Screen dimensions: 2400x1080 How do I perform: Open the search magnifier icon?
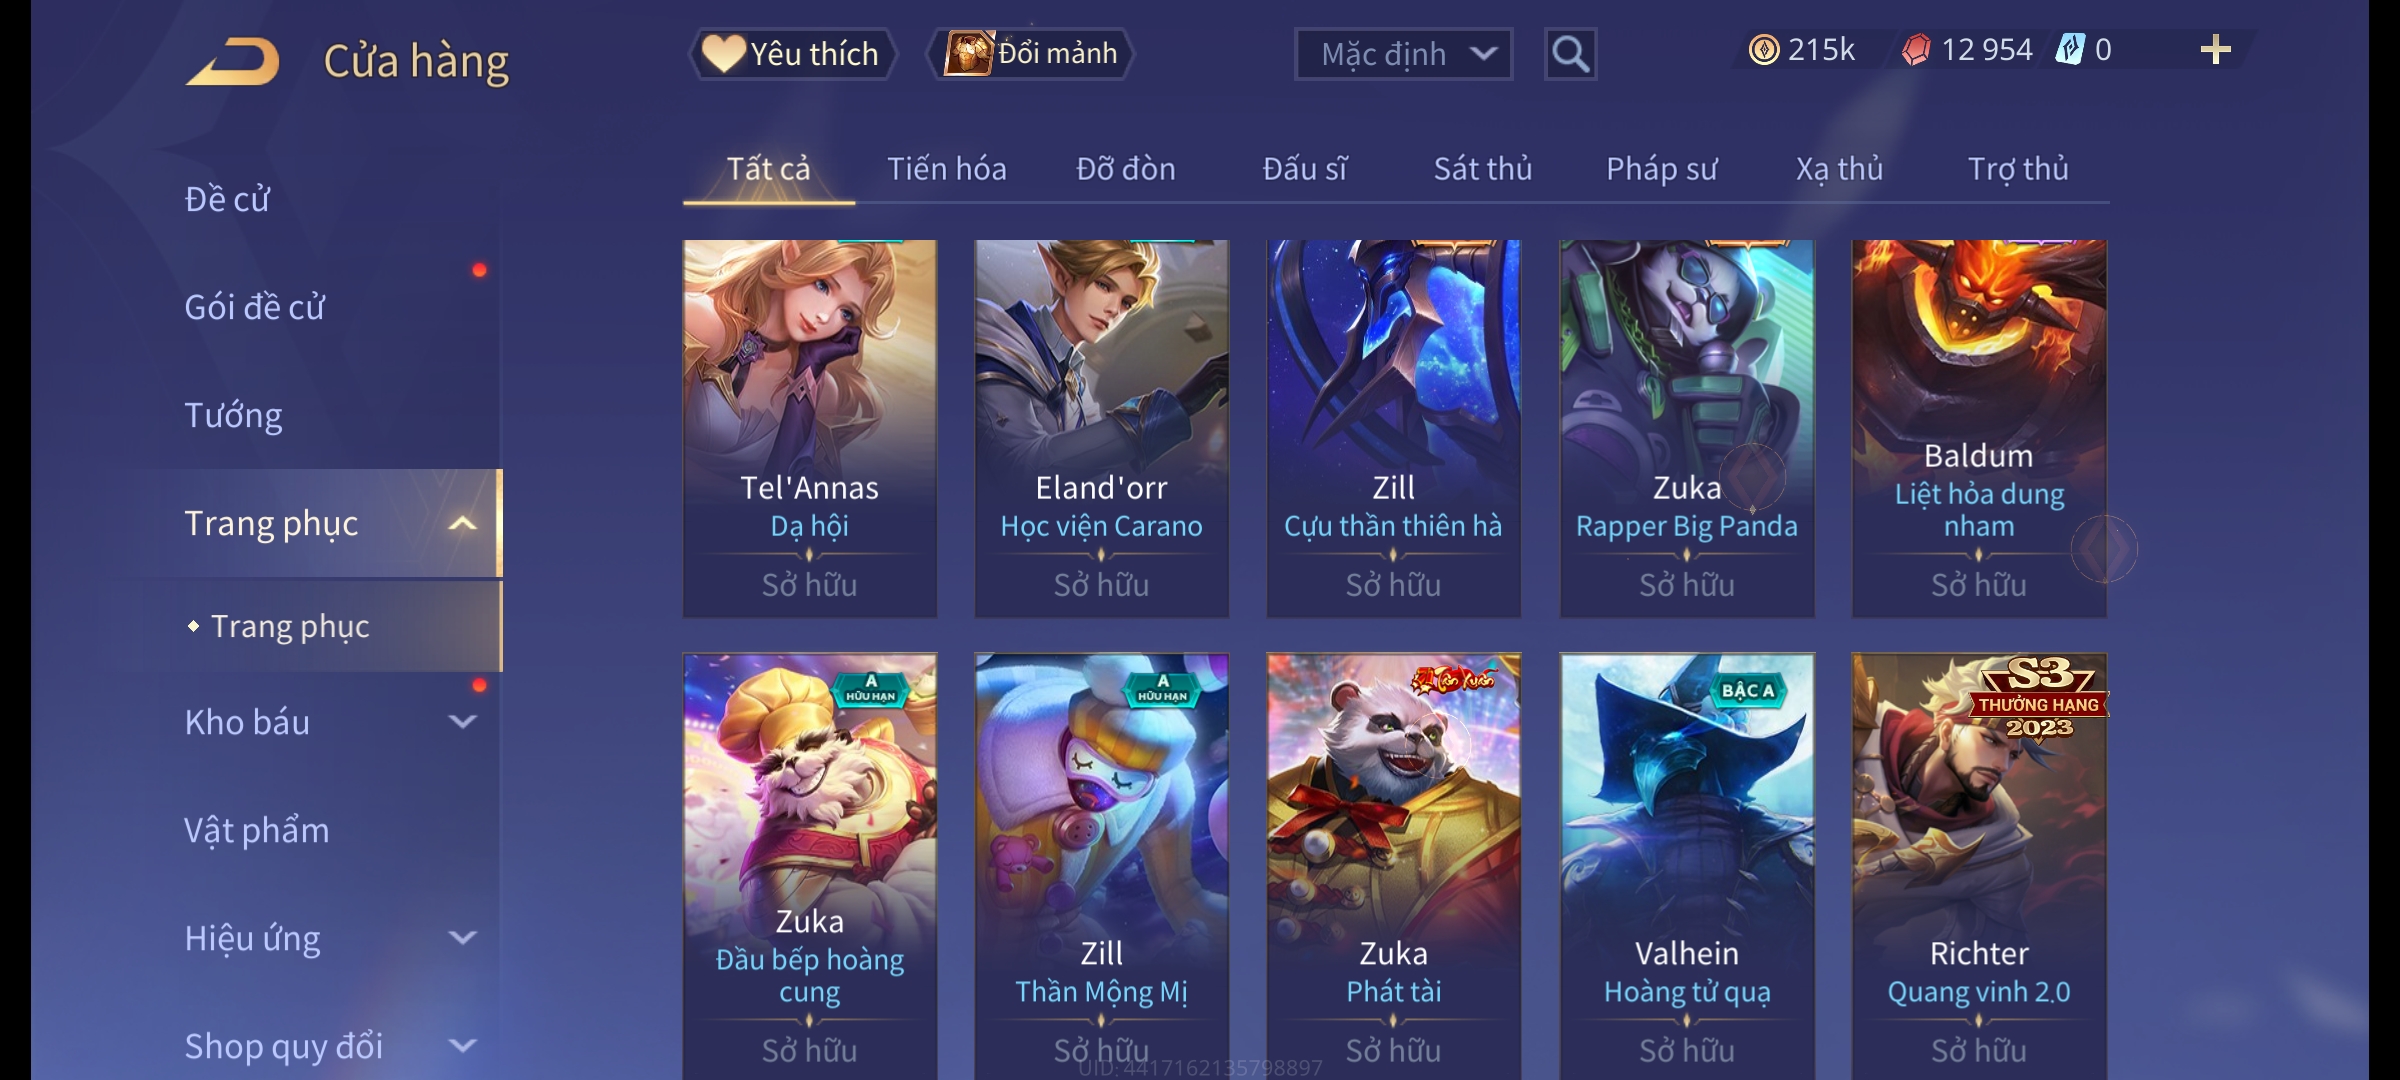click(x=1570, y=54)
